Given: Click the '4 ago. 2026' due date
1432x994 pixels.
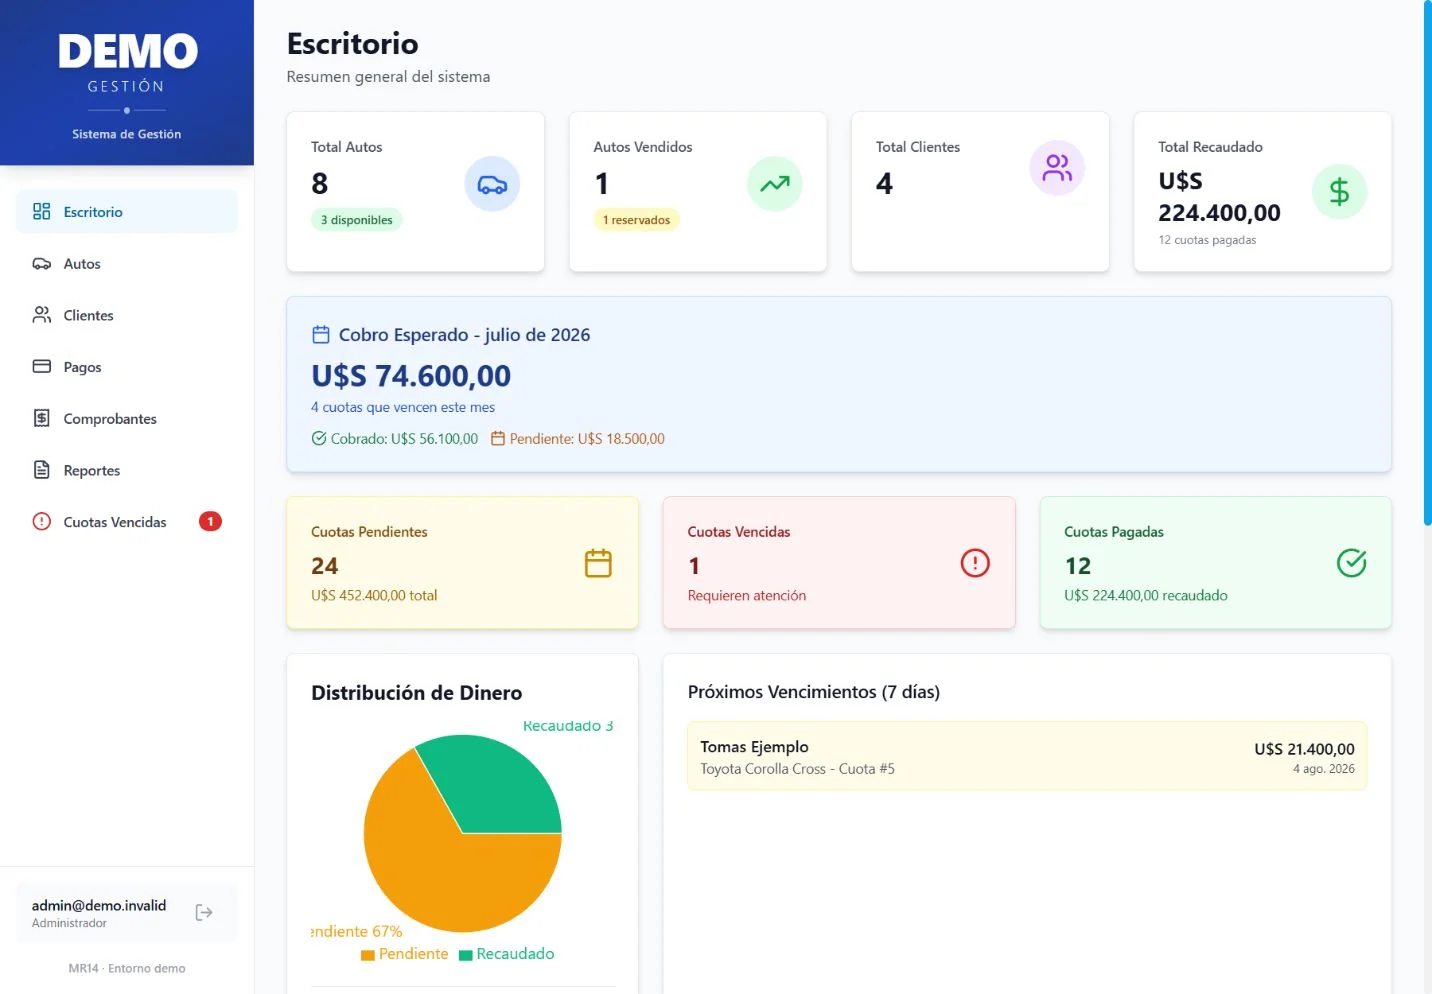Looking at the screenshot, I should pos(1324,769).
